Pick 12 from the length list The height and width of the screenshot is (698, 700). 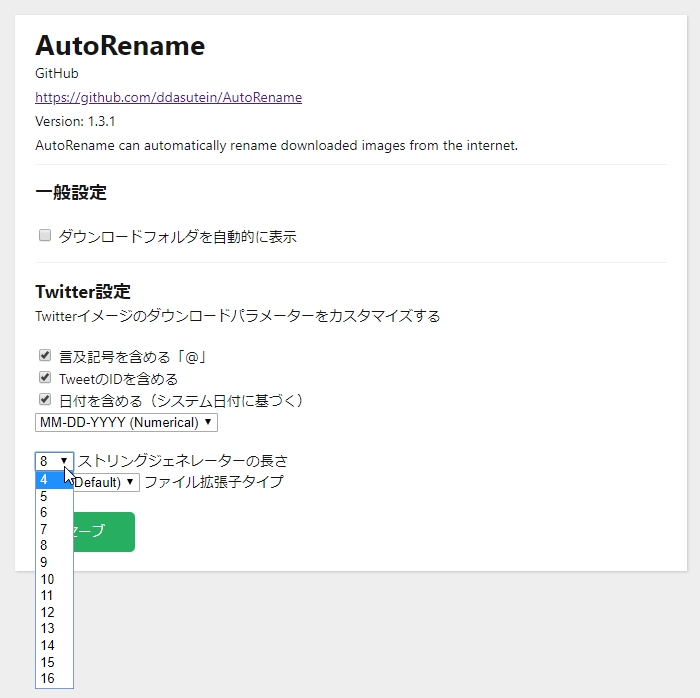point(54,612)
